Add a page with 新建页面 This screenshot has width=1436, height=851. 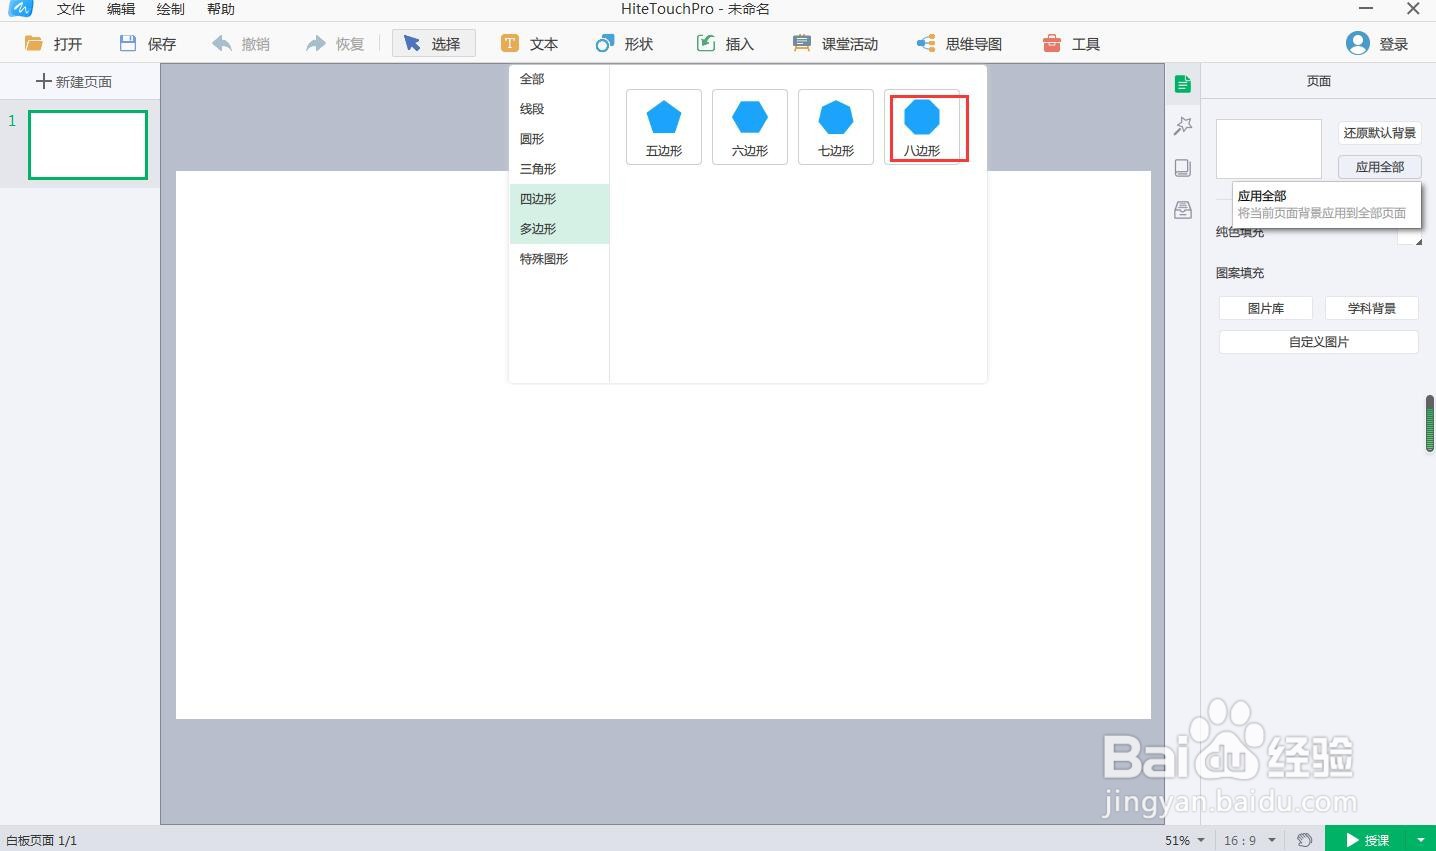click(x=74, y=82)
